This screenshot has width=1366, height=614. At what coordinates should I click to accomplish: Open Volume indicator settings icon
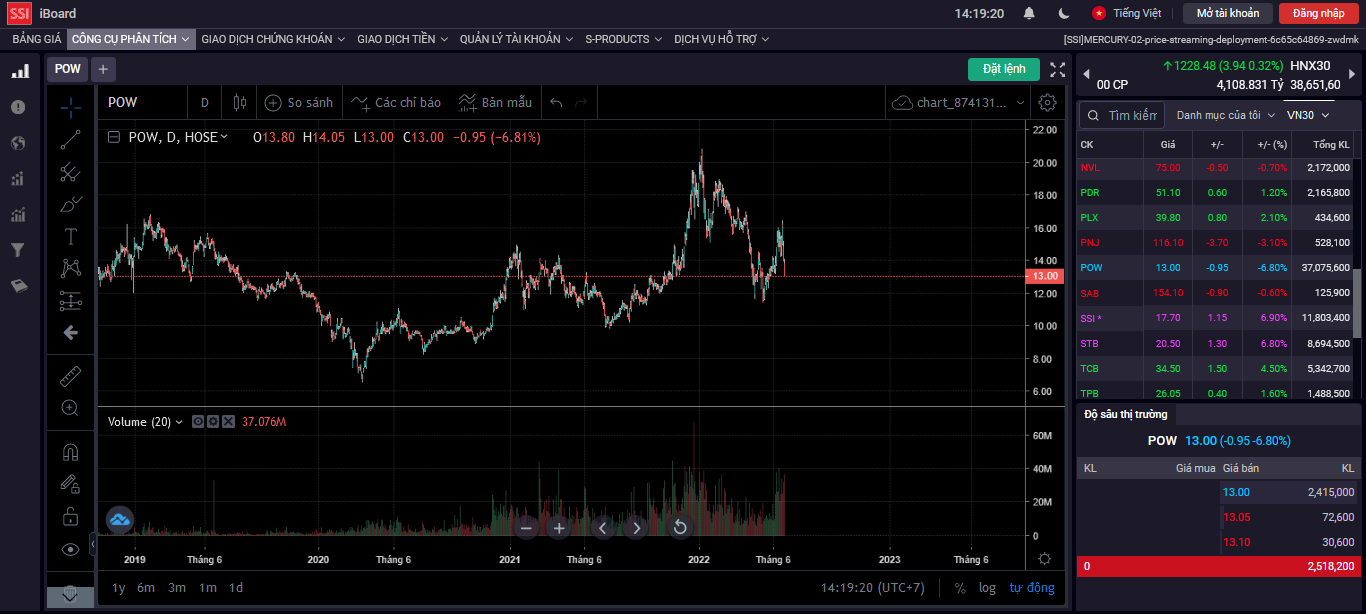(213, 422)
